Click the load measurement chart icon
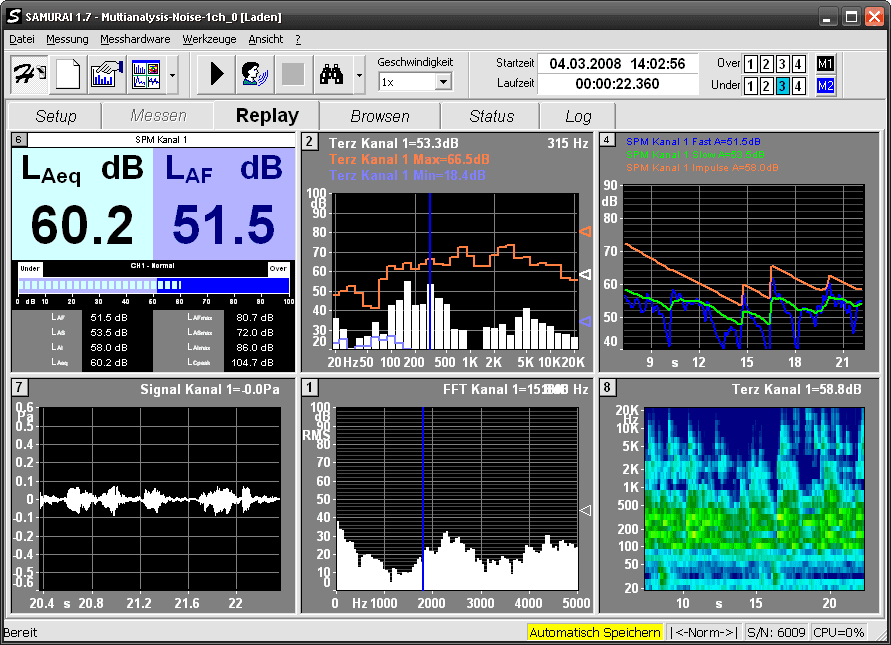The width and height of the screenshot is (891, 645). [107, 74]
